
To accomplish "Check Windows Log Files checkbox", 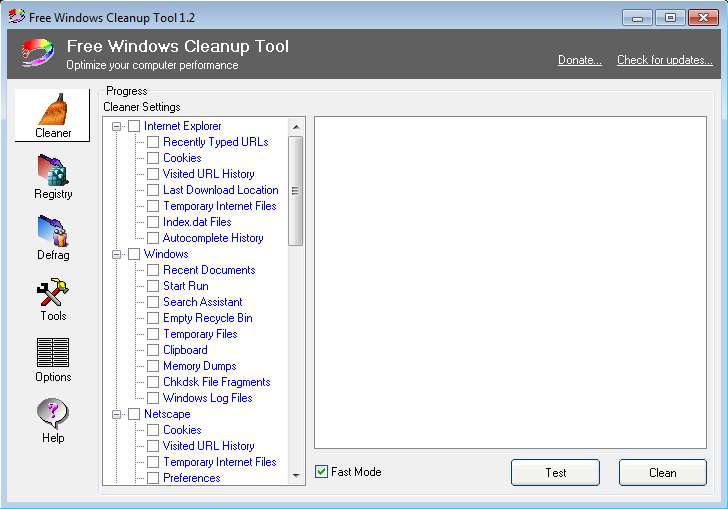I will 153,398.
